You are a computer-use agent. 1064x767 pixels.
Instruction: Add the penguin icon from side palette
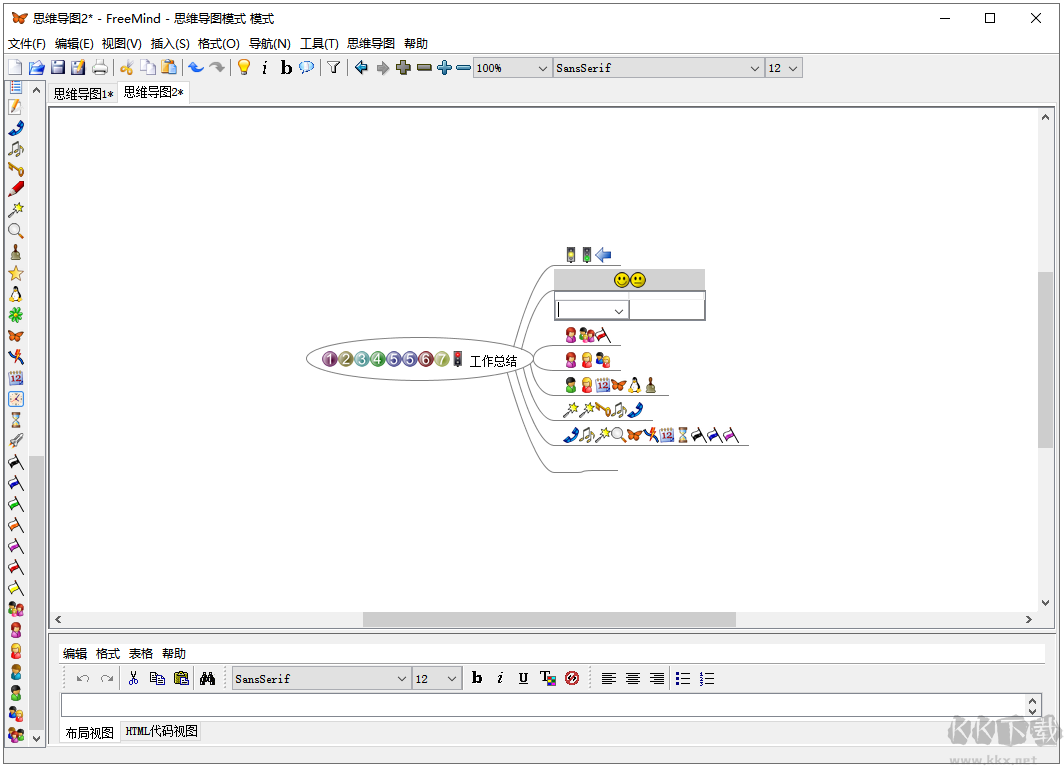[x=16, y=294]
